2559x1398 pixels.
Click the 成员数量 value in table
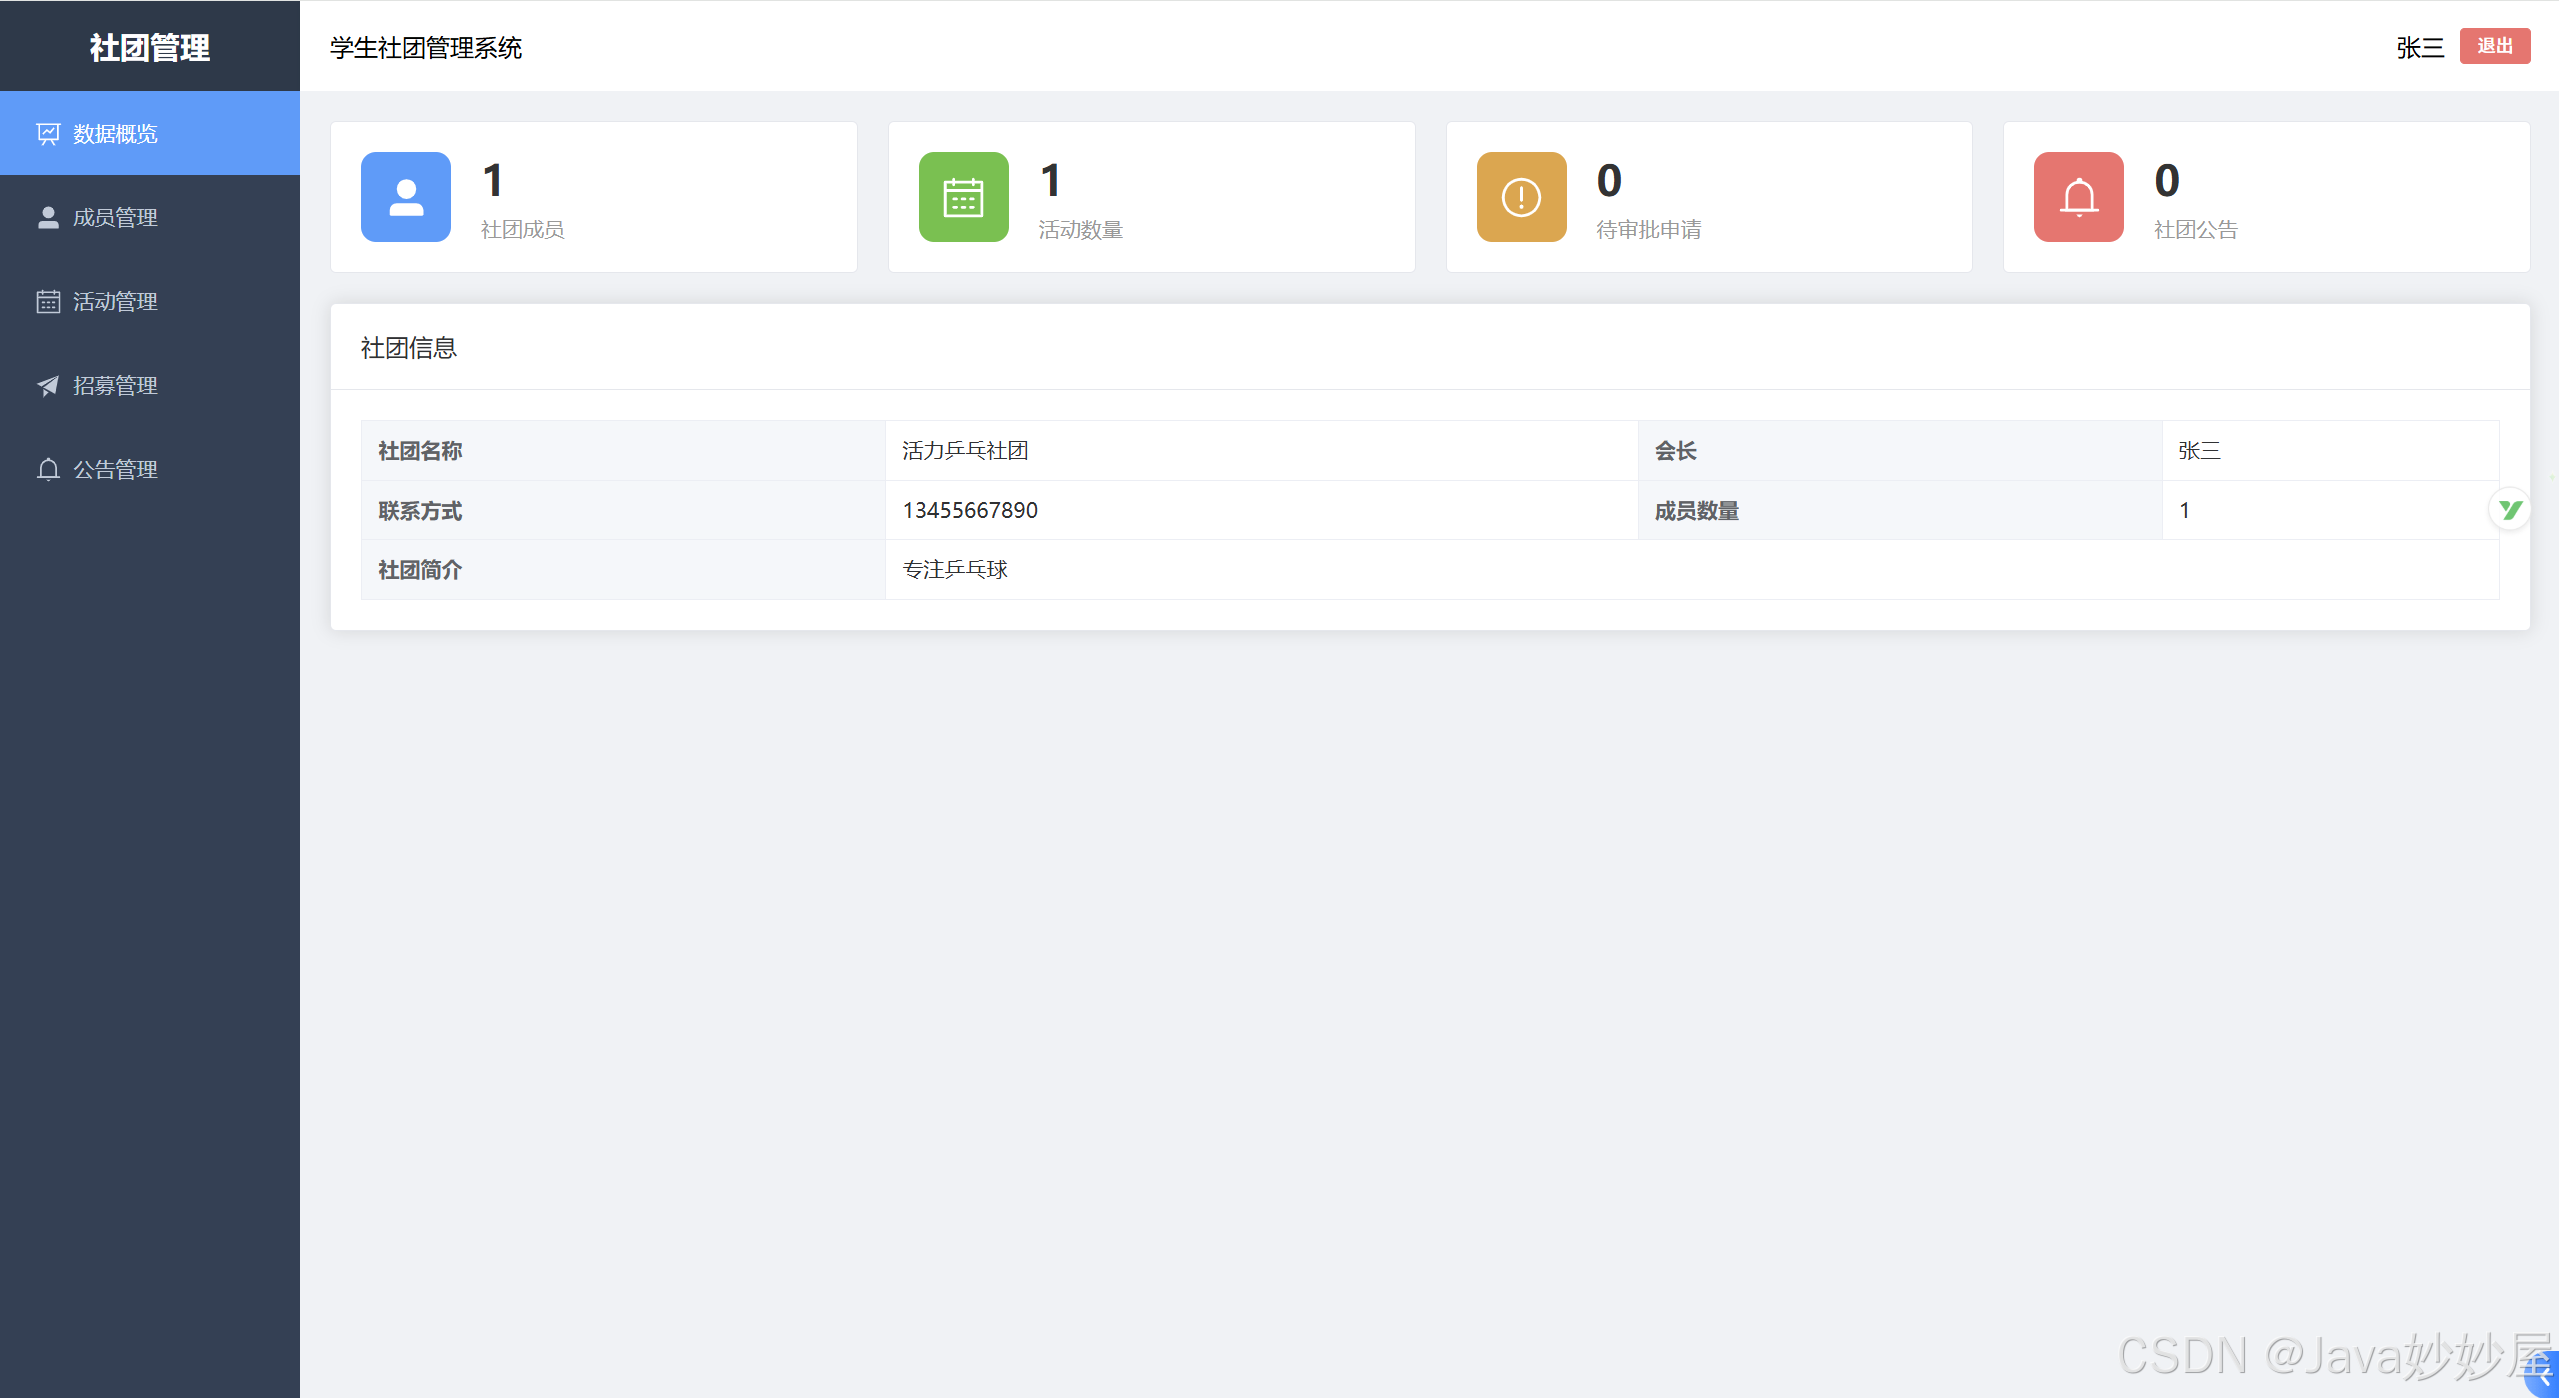coord(2185,511)
